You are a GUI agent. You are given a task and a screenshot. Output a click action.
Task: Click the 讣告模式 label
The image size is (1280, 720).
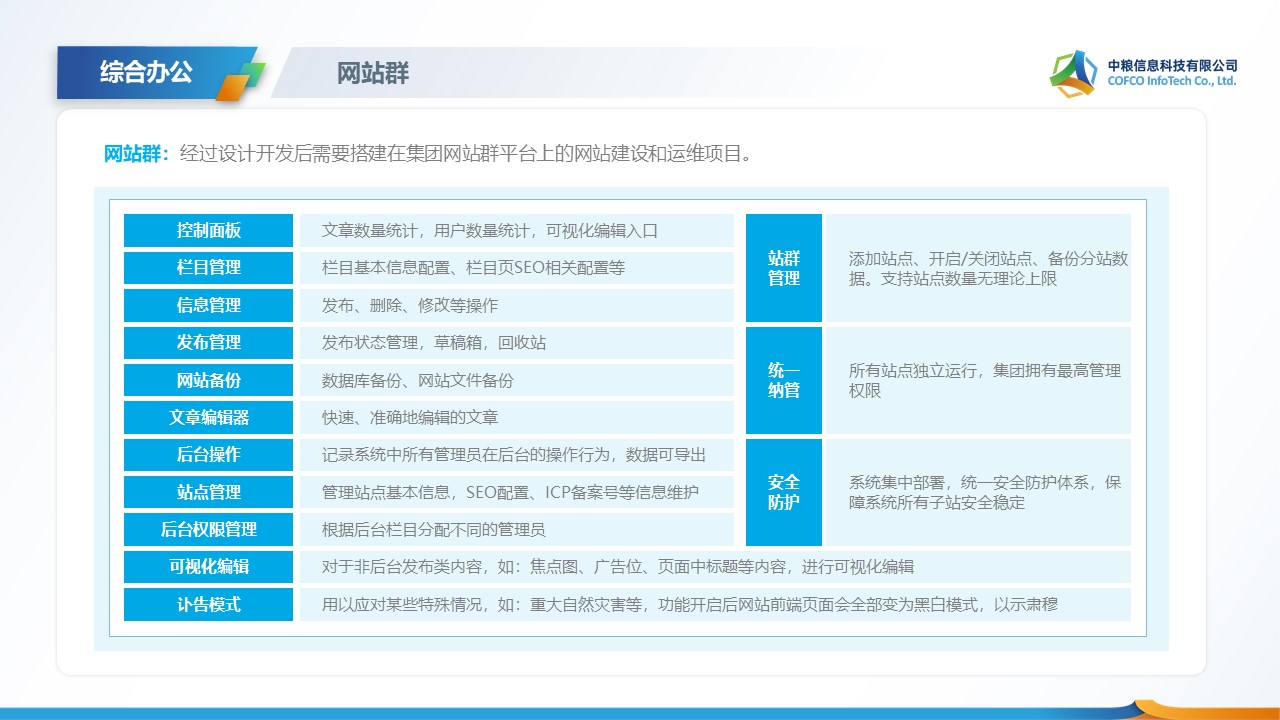(208, 604)
